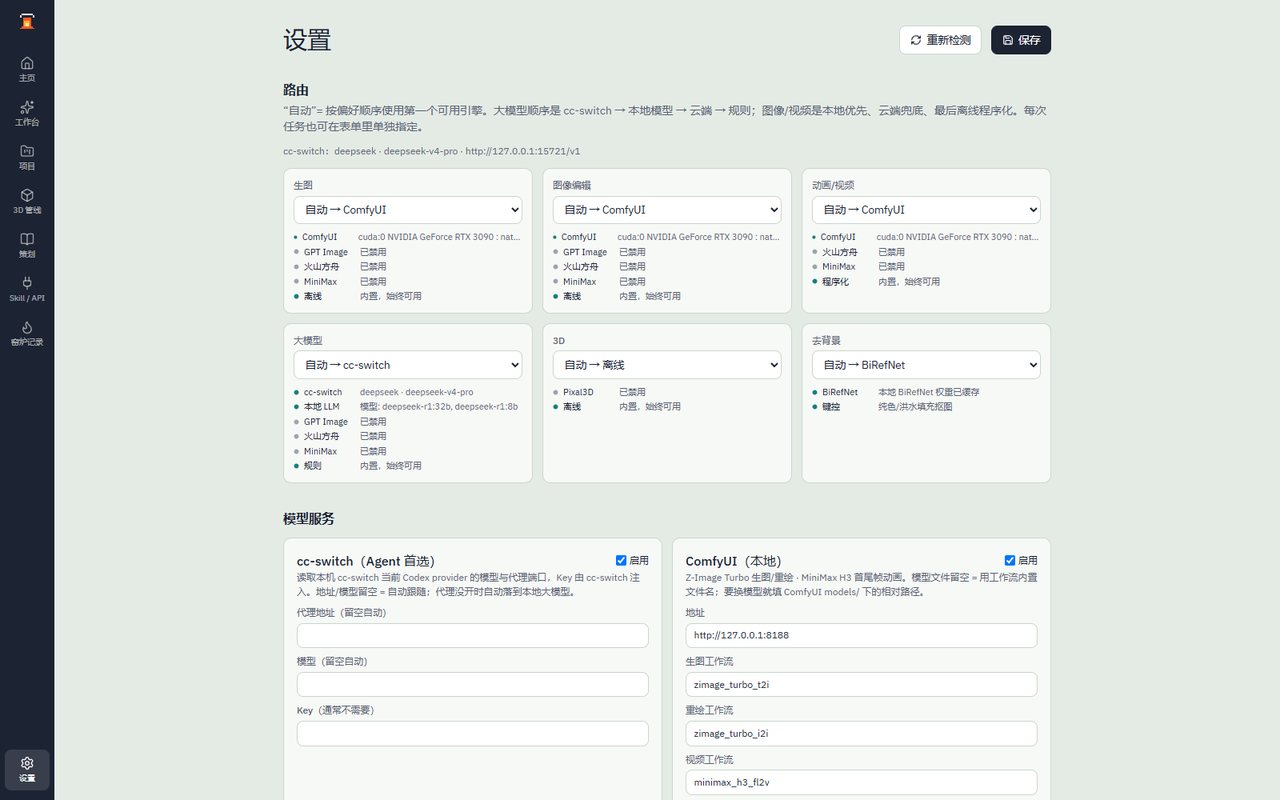Expand the 大模型 routing dropdown
The height and width of the screenshot is (800, 1280).
408,365
